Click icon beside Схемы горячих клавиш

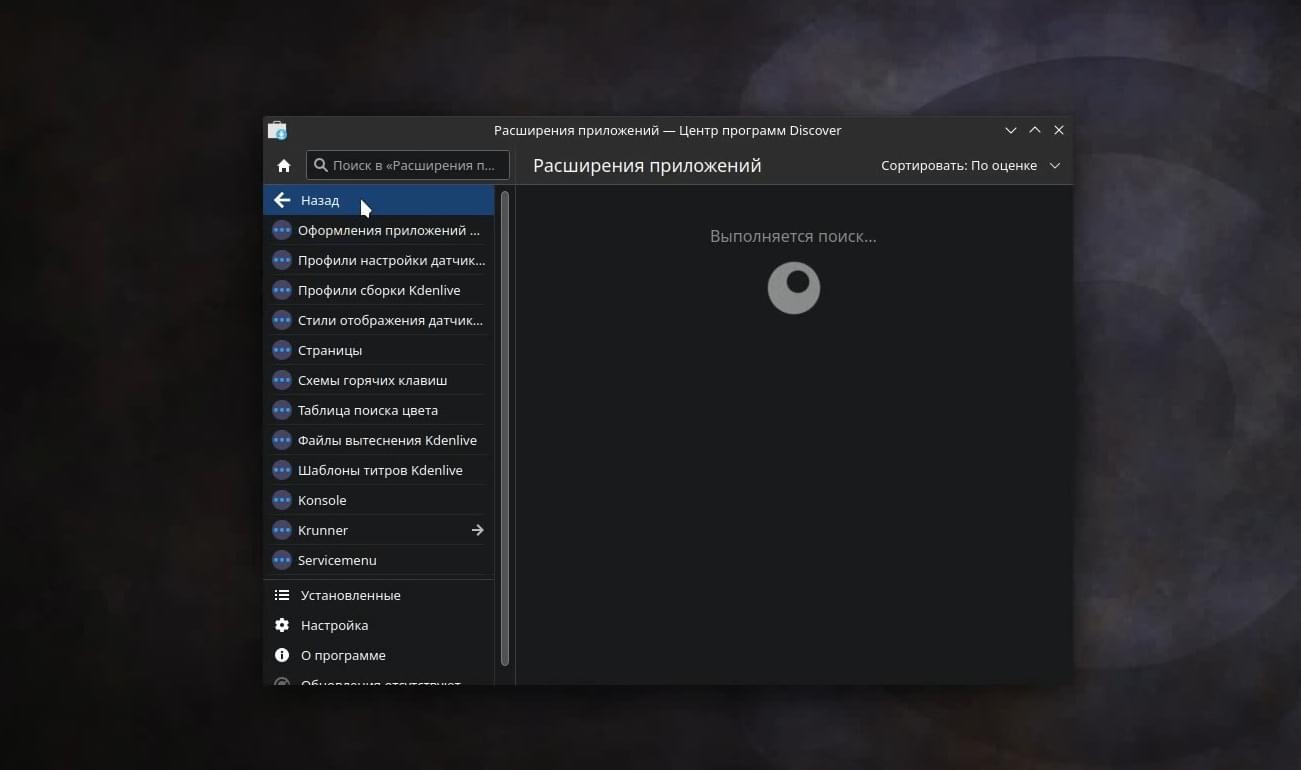point(282,380)
